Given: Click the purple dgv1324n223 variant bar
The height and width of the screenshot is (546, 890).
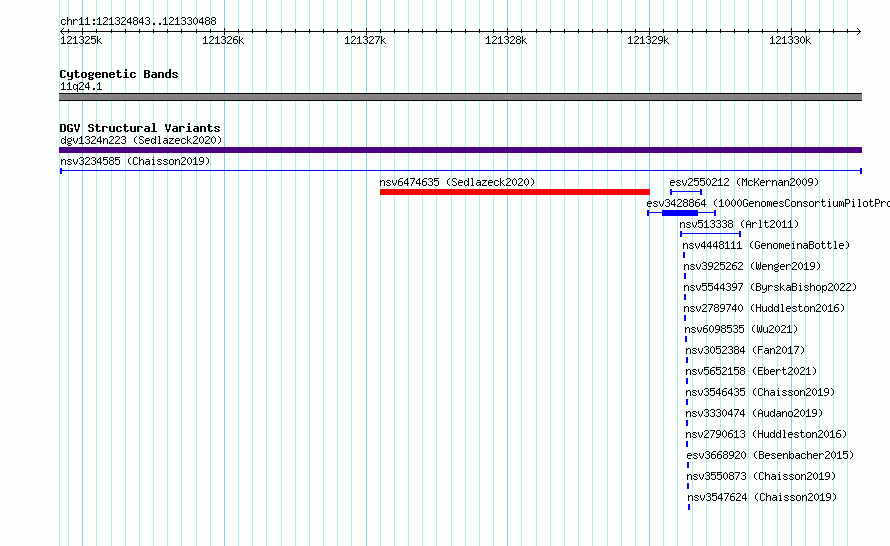Looking at the screenshot, I should (460, 150).
